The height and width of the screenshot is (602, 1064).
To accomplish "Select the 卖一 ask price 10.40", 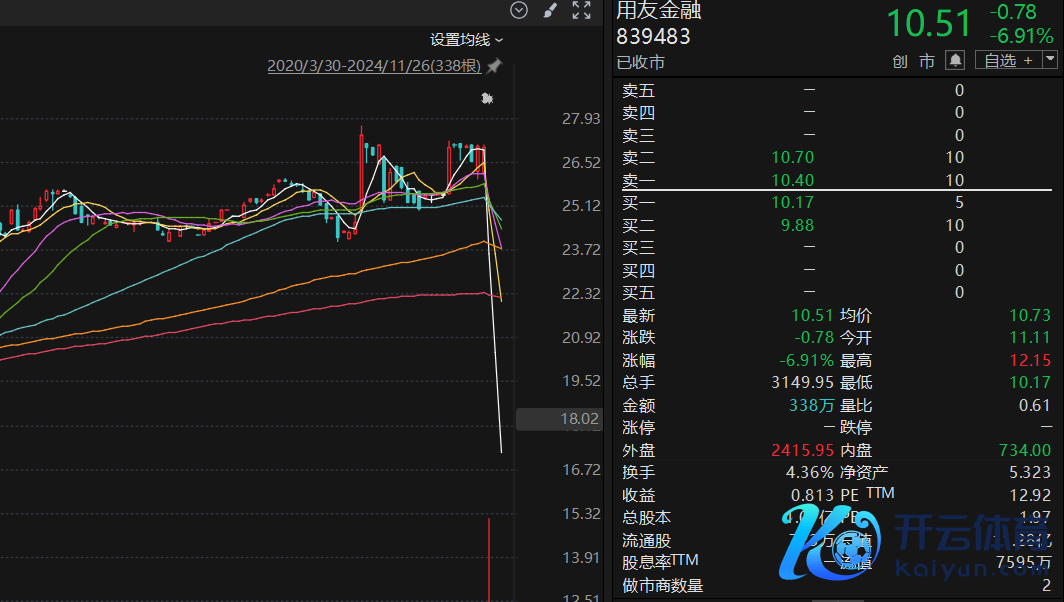I will coord(793,181).
